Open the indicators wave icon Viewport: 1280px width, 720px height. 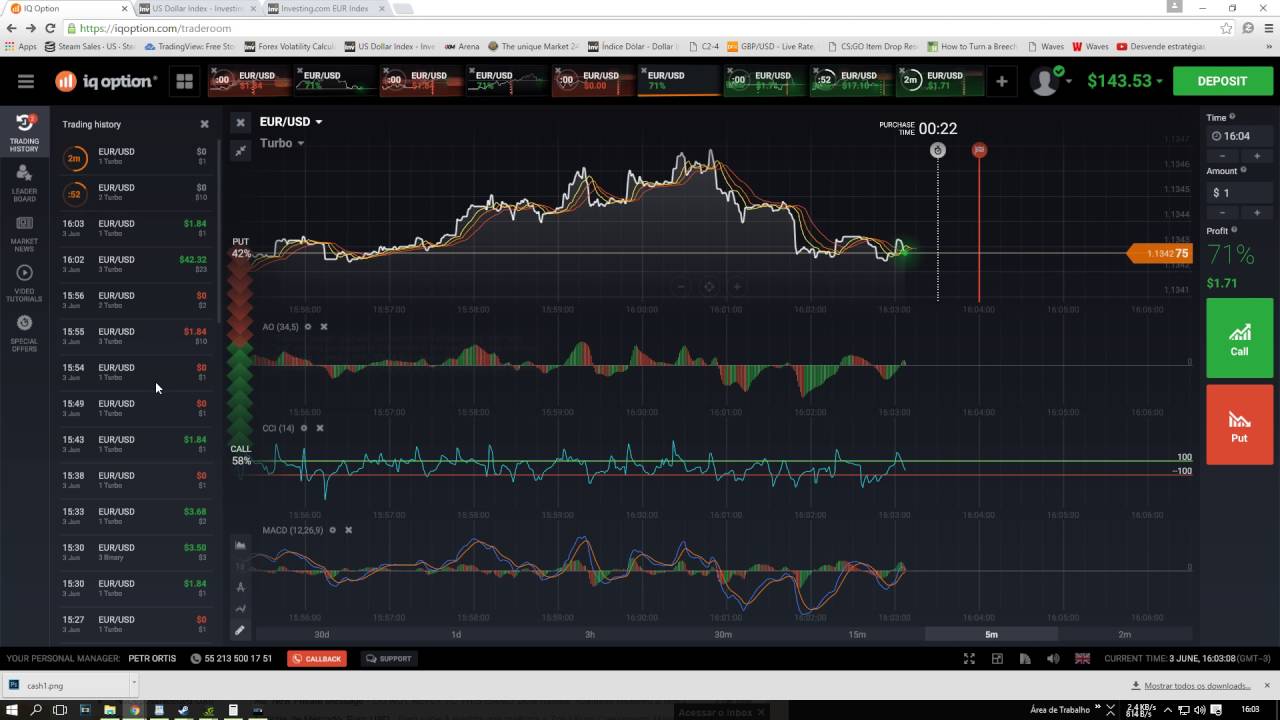point(240,609)
